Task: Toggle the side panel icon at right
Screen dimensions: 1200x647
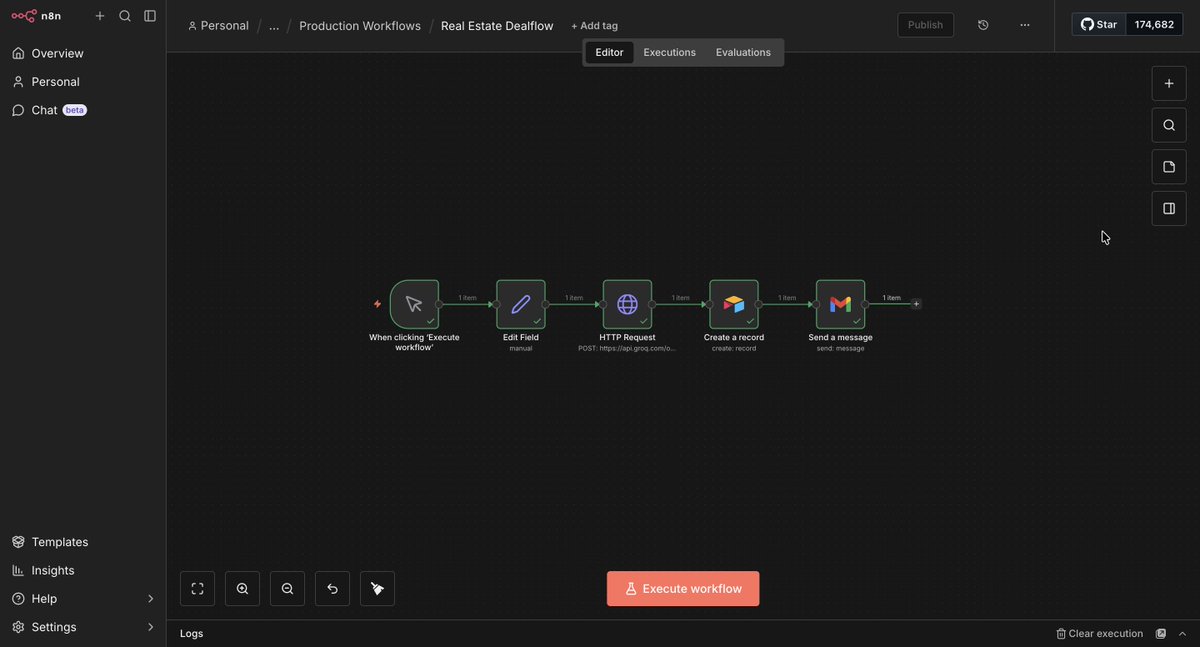Action: coord(1169,208)
